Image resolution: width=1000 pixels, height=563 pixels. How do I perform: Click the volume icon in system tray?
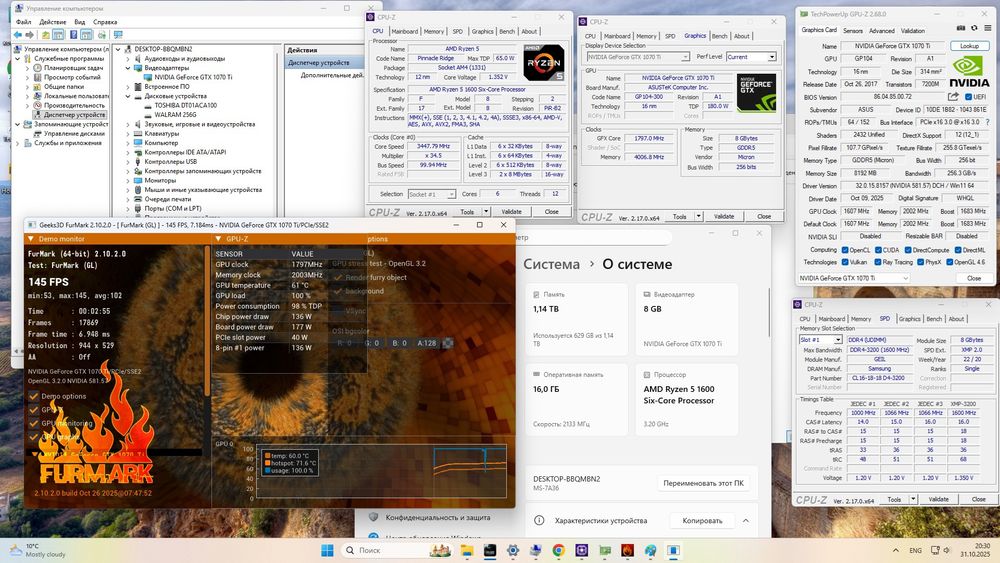click(946, 550)
